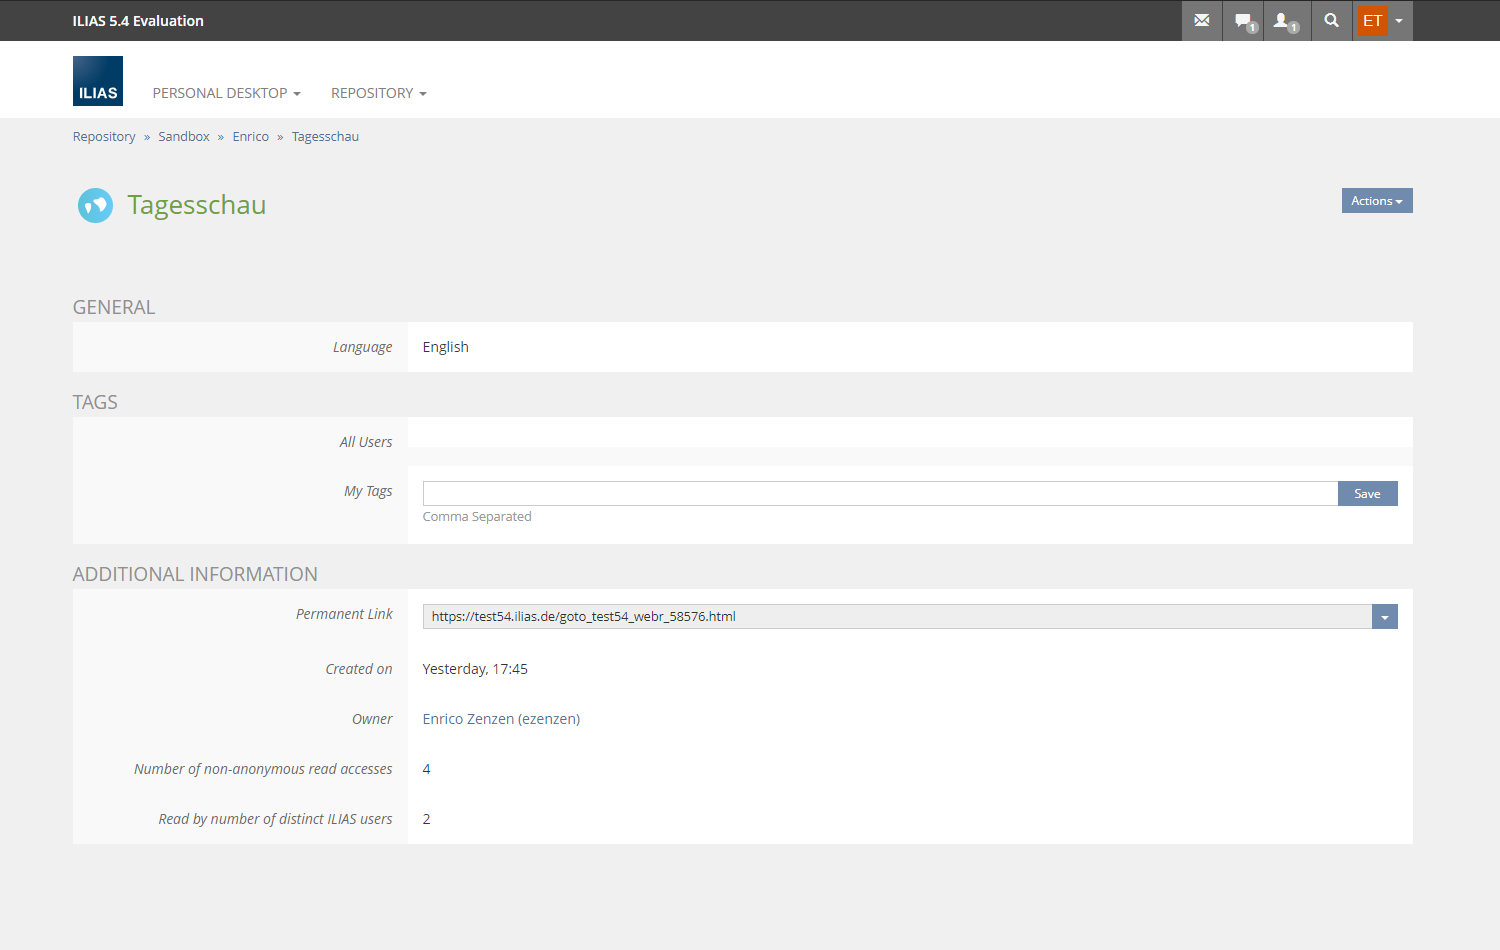Go to Repository in breadcrumb

coord(104,137)
